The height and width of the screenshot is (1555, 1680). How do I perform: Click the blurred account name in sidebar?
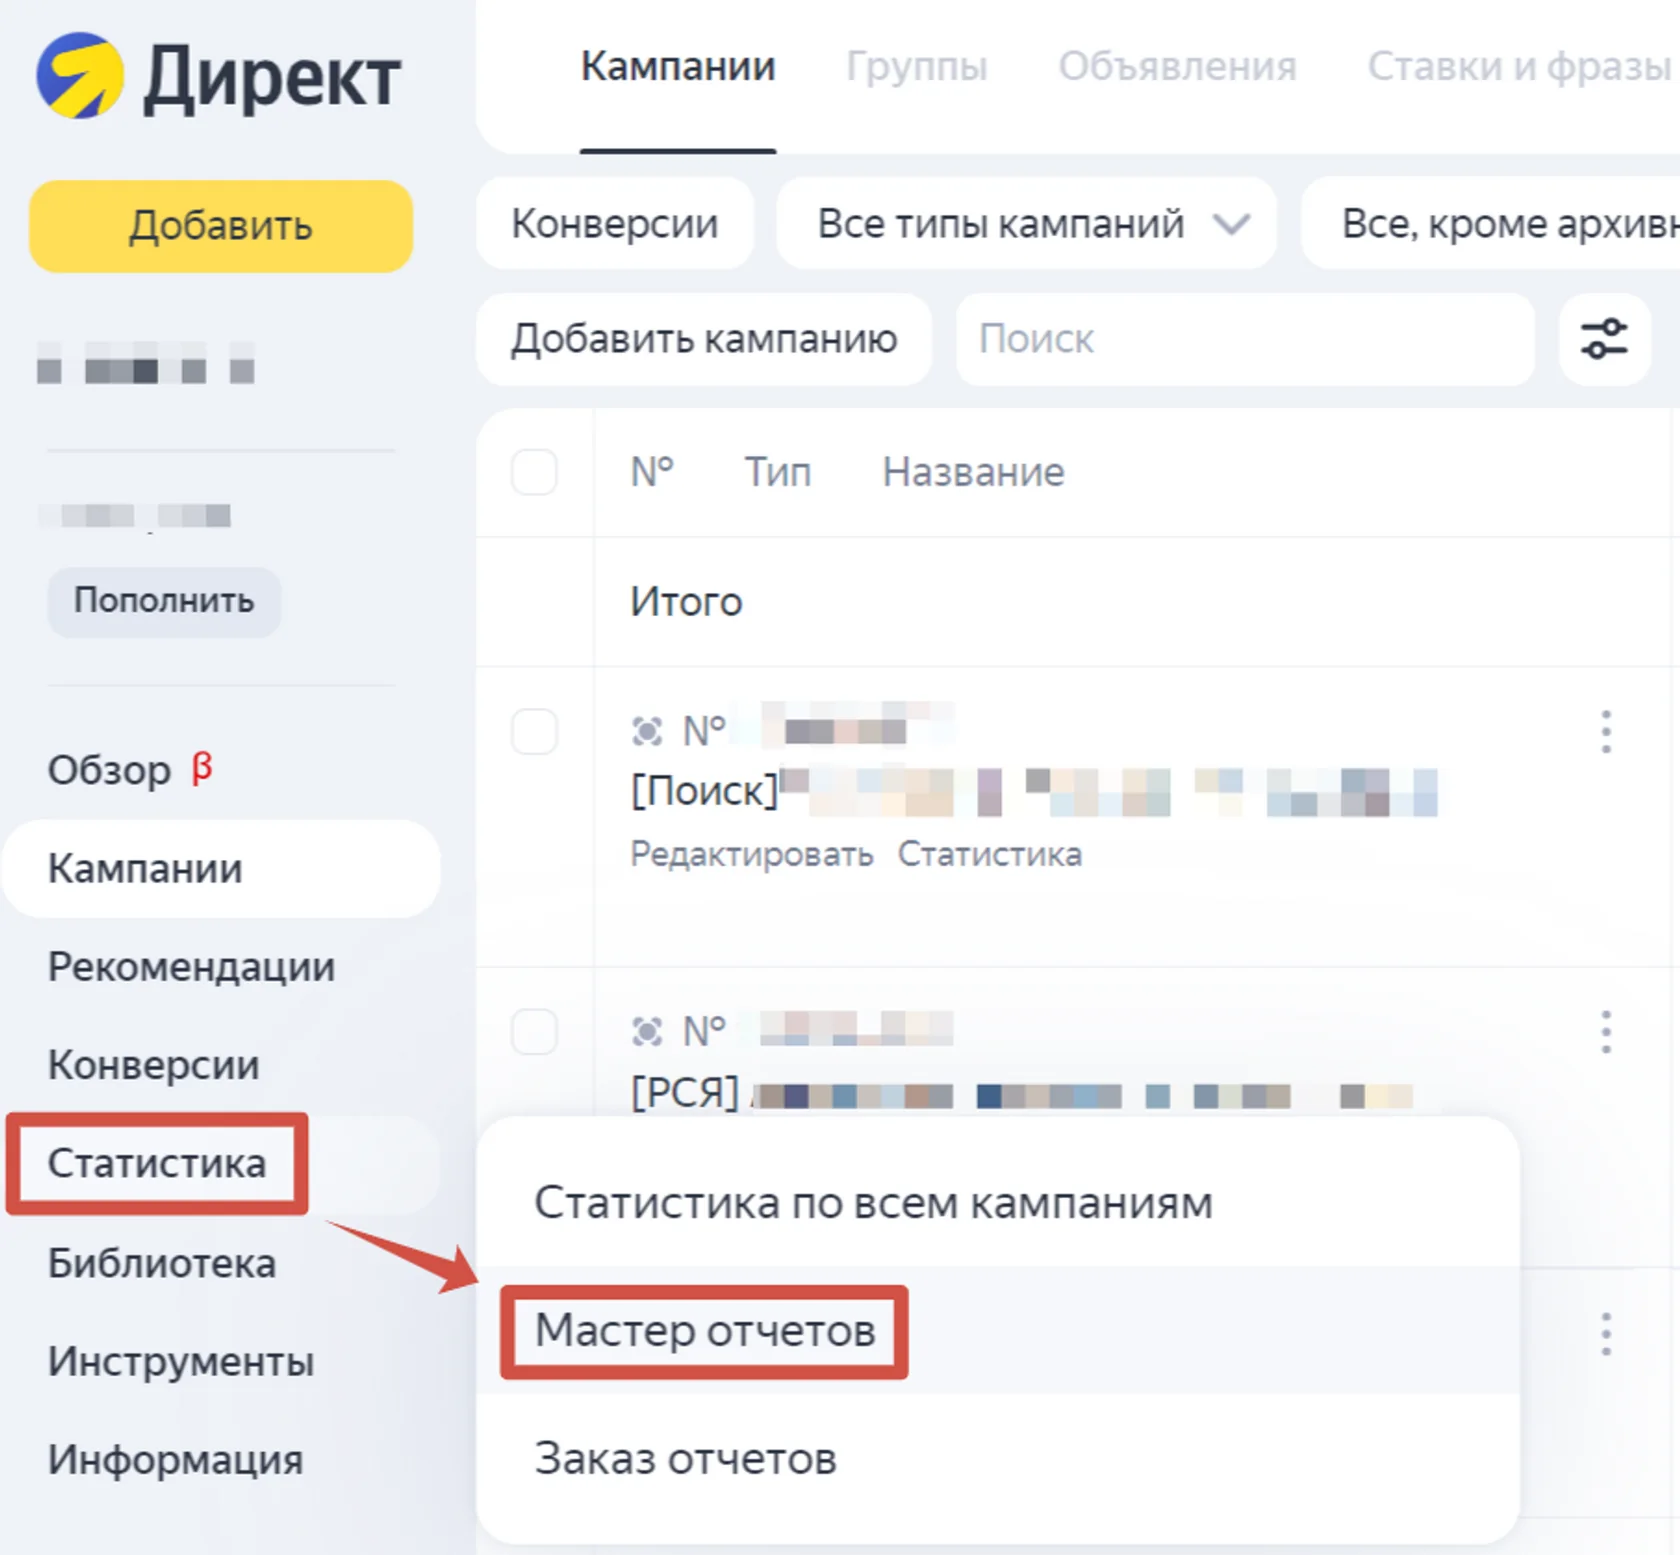pyautogui.click(x=146, y=364)
